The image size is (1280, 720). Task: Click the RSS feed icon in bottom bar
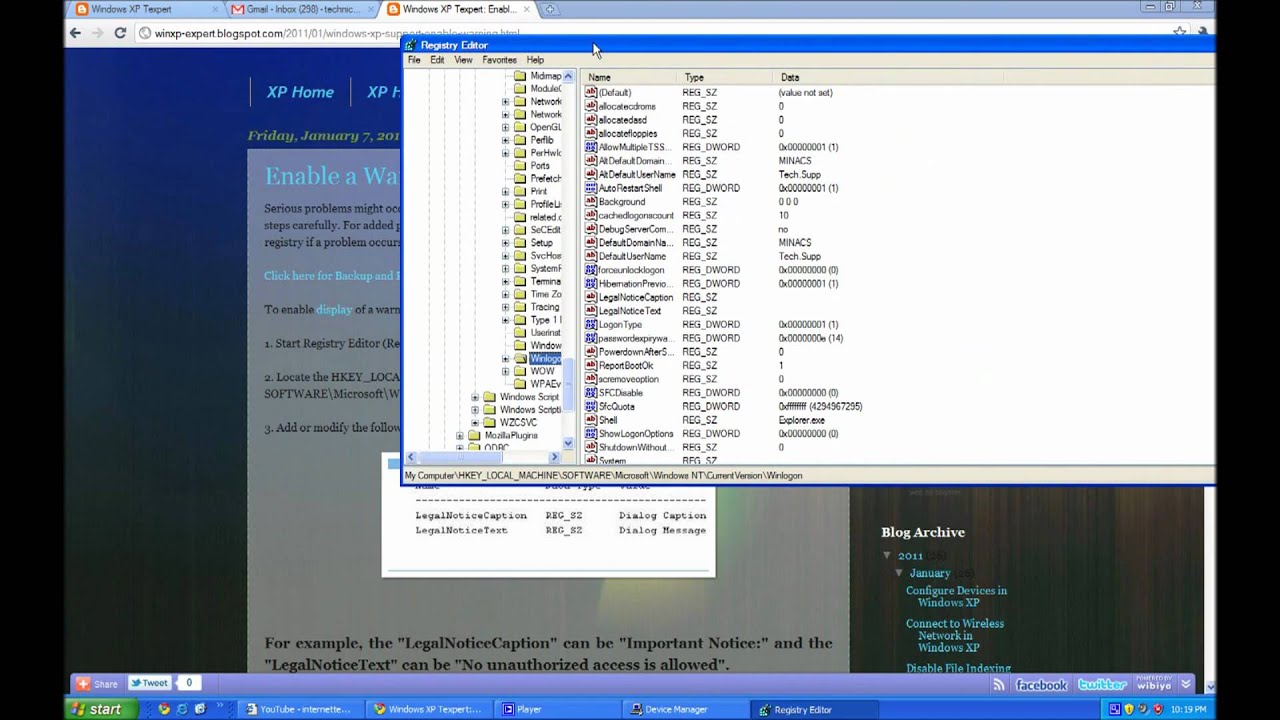(x=998, y=684)
